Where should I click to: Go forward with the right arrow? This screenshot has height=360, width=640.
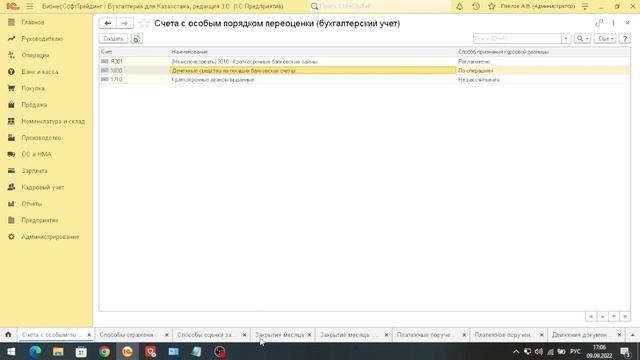click(124, 23)
